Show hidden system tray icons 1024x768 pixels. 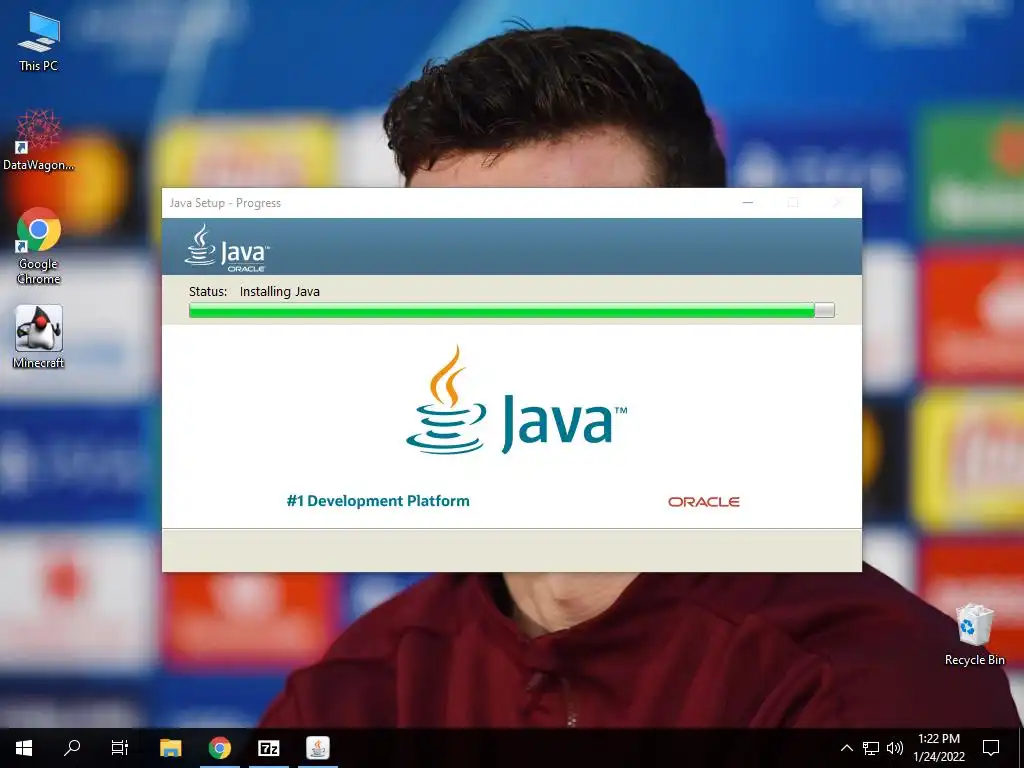846,748
